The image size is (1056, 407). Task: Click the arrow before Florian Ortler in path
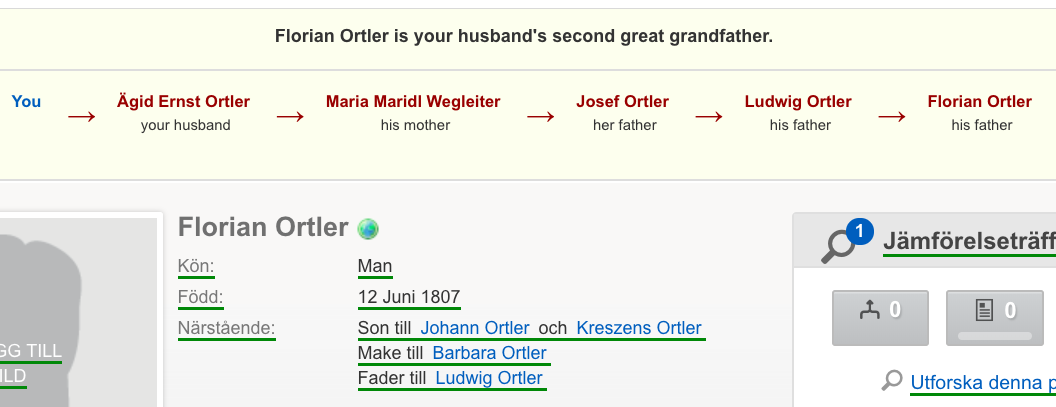click(x=892, y=117)
